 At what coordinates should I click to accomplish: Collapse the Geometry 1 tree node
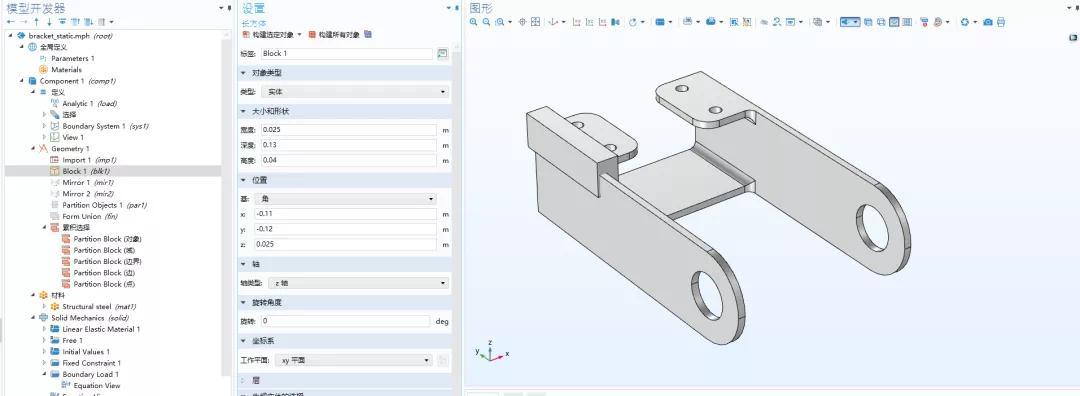33,149
